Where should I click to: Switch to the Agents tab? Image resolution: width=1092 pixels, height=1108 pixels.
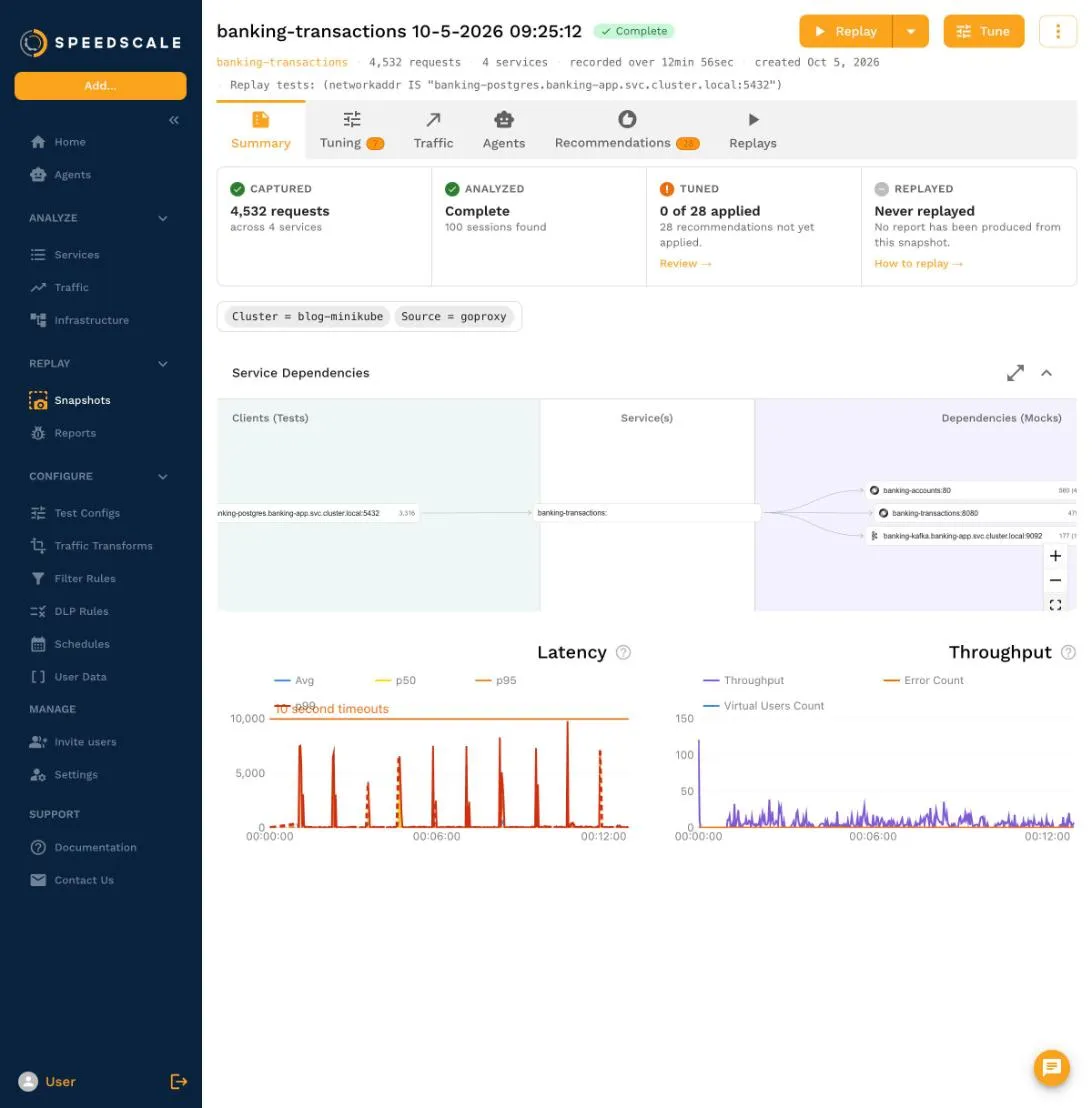(x=504, y=131)
